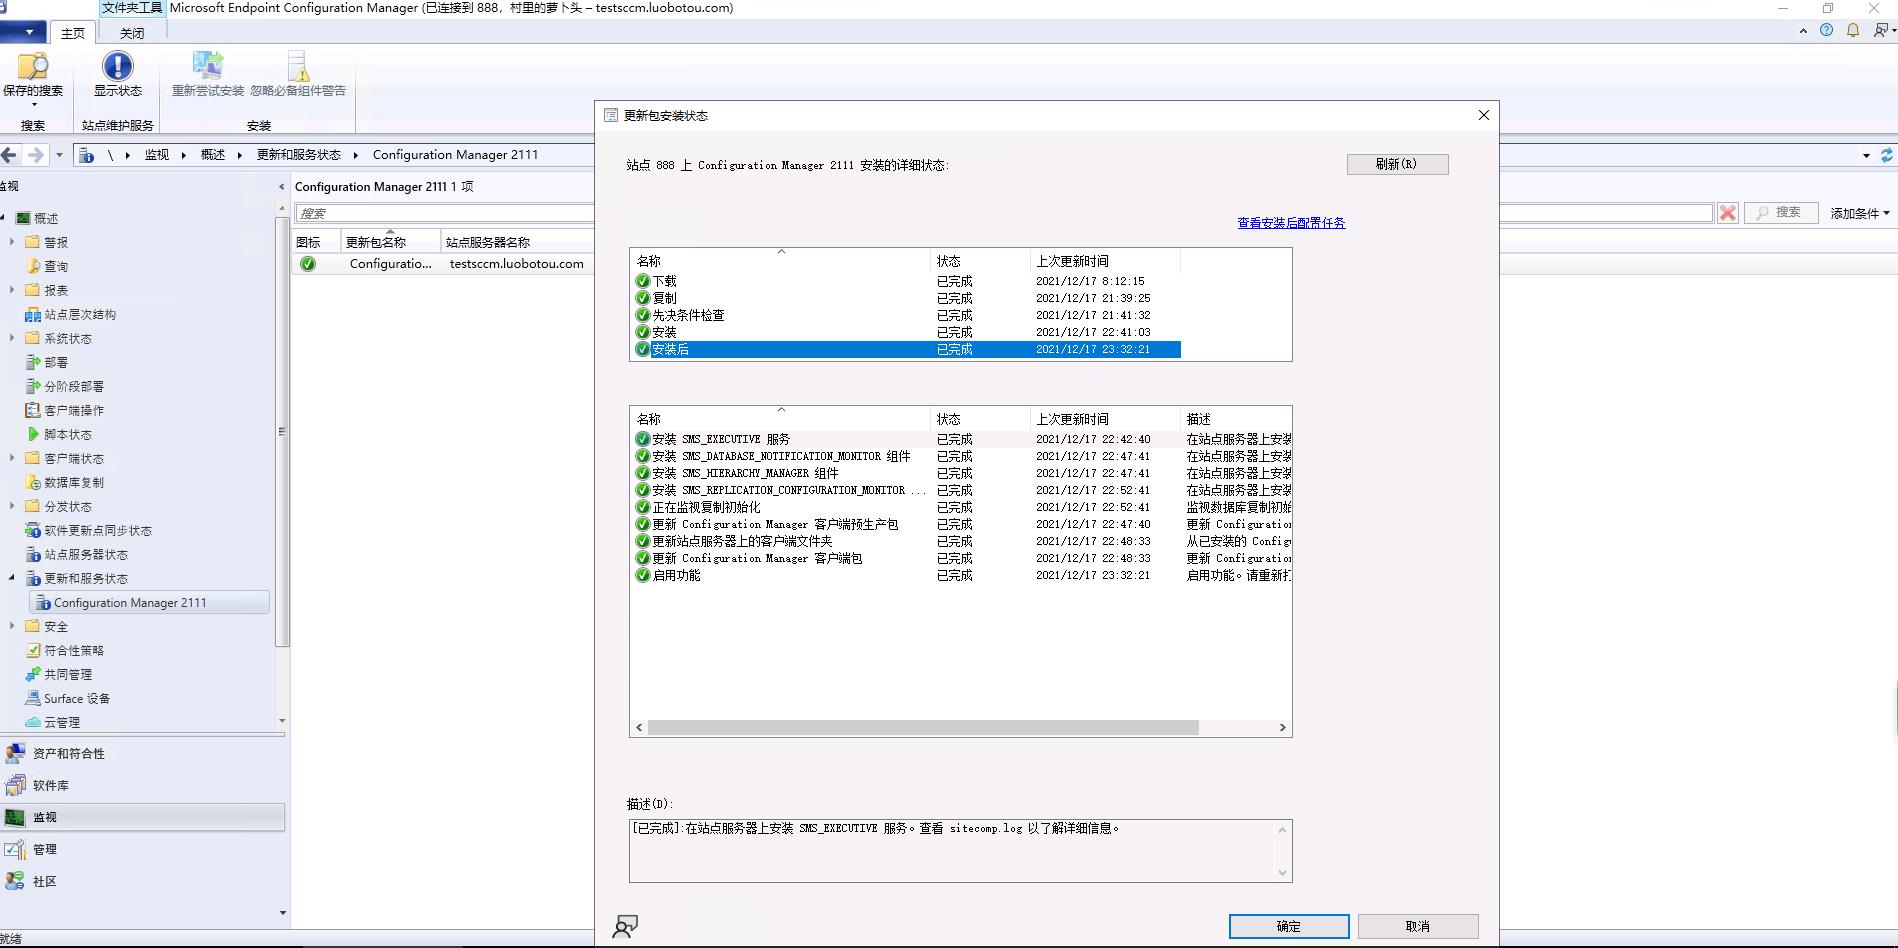1898x948 pixels.
Task: Refresh the console view using the address bar refresh icon
Action: [x=1887, y=155]
